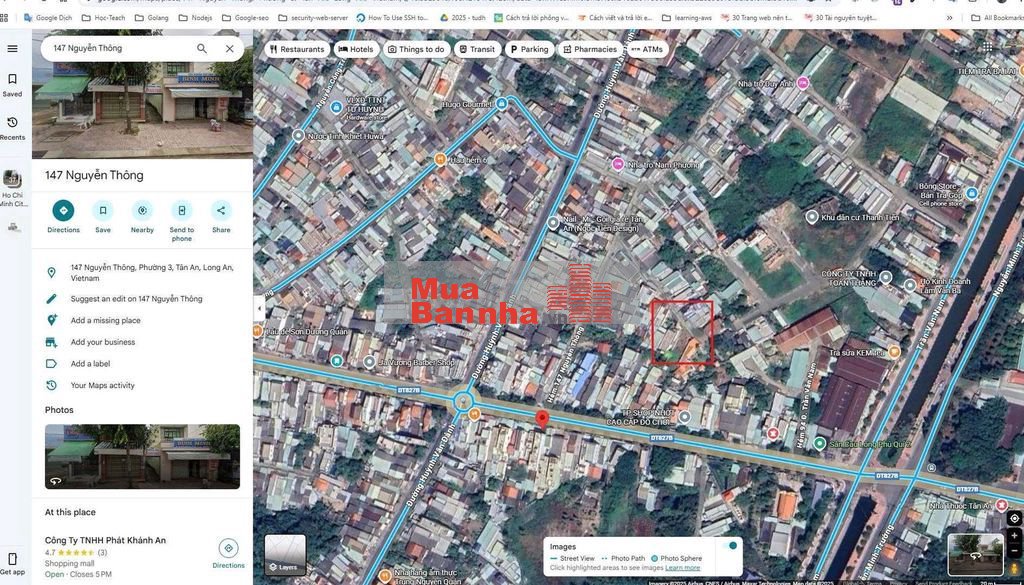Open Saved places

pyautogui.click(x=12, y=84)
